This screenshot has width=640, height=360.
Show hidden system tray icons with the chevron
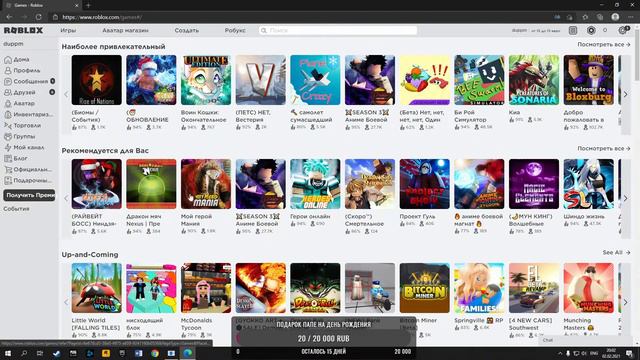click(x=560, y=353)
